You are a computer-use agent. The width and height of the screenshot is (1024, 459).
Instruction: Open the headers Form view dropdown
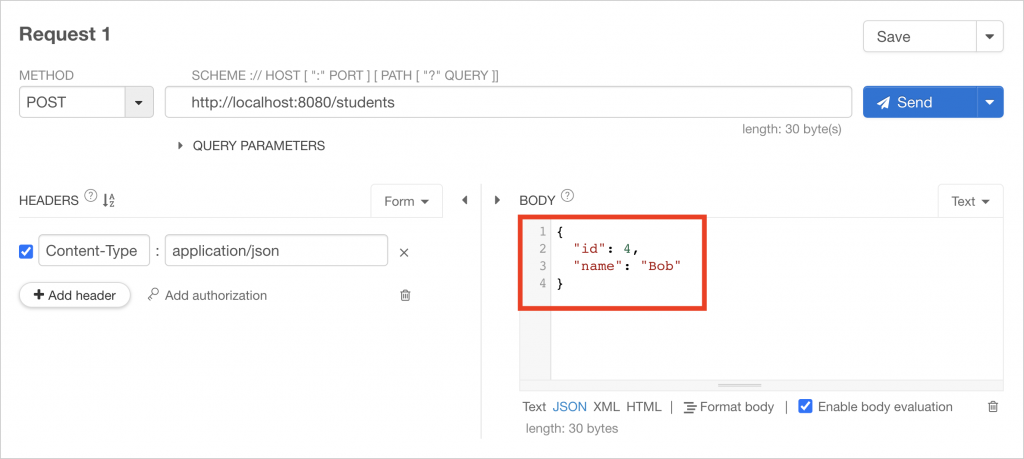coord(406,201)
